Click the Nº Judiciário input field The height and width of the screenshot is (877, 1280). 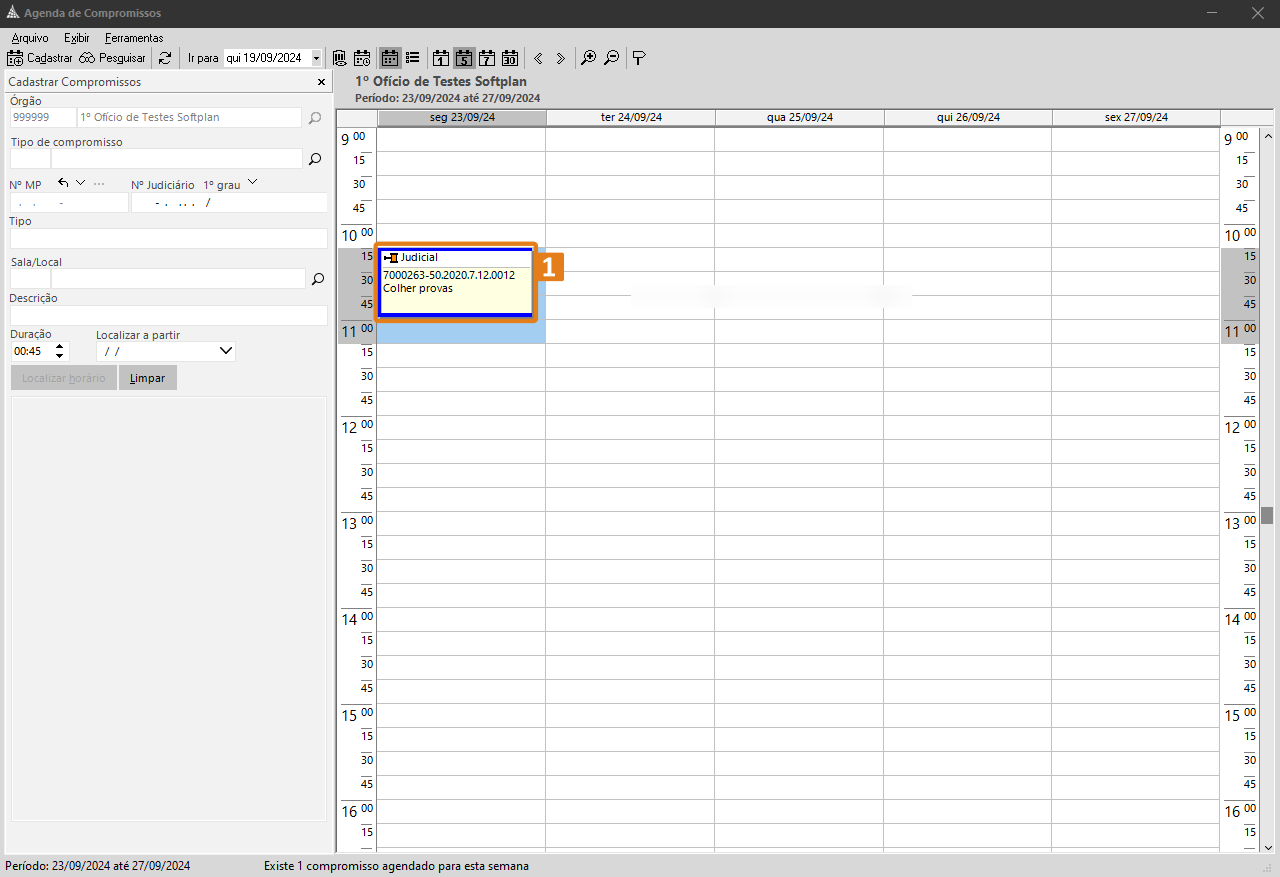[229, 203]
